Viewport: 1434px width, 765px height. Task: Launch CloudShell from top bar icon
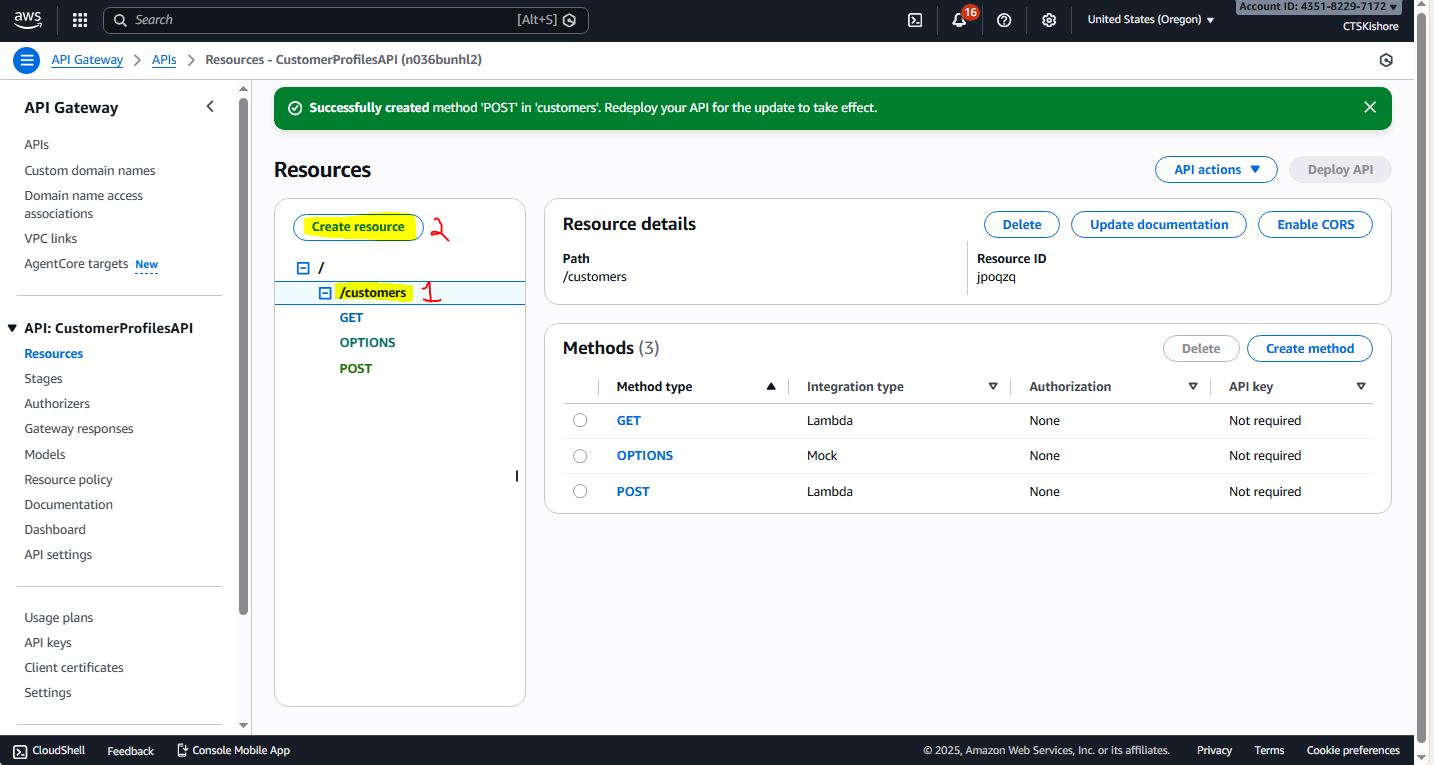point(914,20)
